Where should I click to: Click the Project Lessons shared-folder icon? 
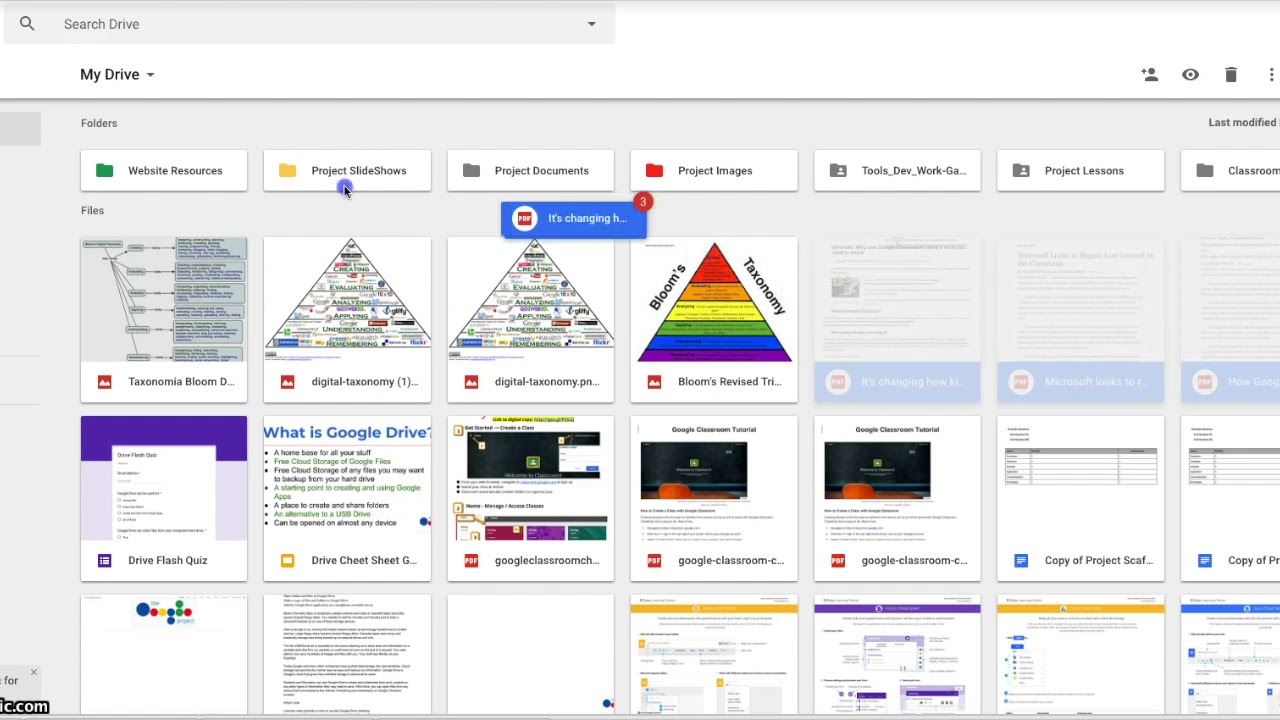click(x=1021, y=171)
